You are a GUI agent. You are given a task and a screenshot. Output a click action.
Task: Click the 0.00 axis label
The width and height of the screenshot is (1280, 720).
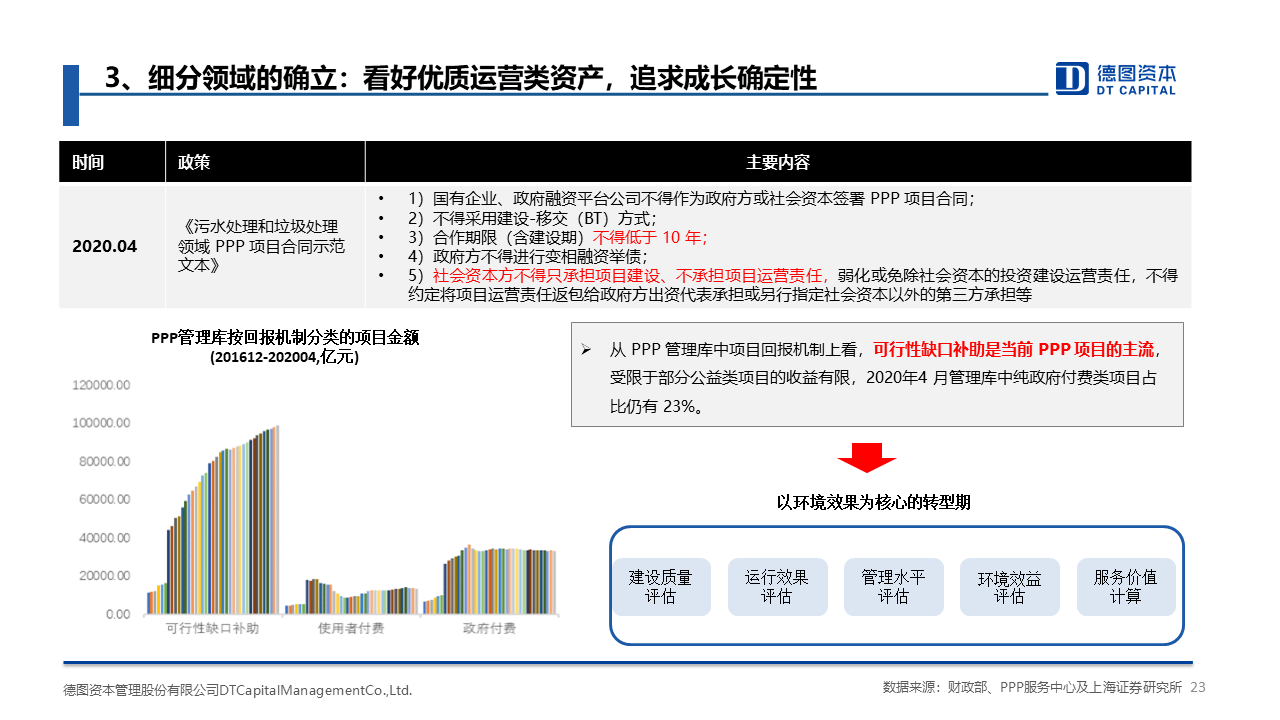(x=118, y=614)
